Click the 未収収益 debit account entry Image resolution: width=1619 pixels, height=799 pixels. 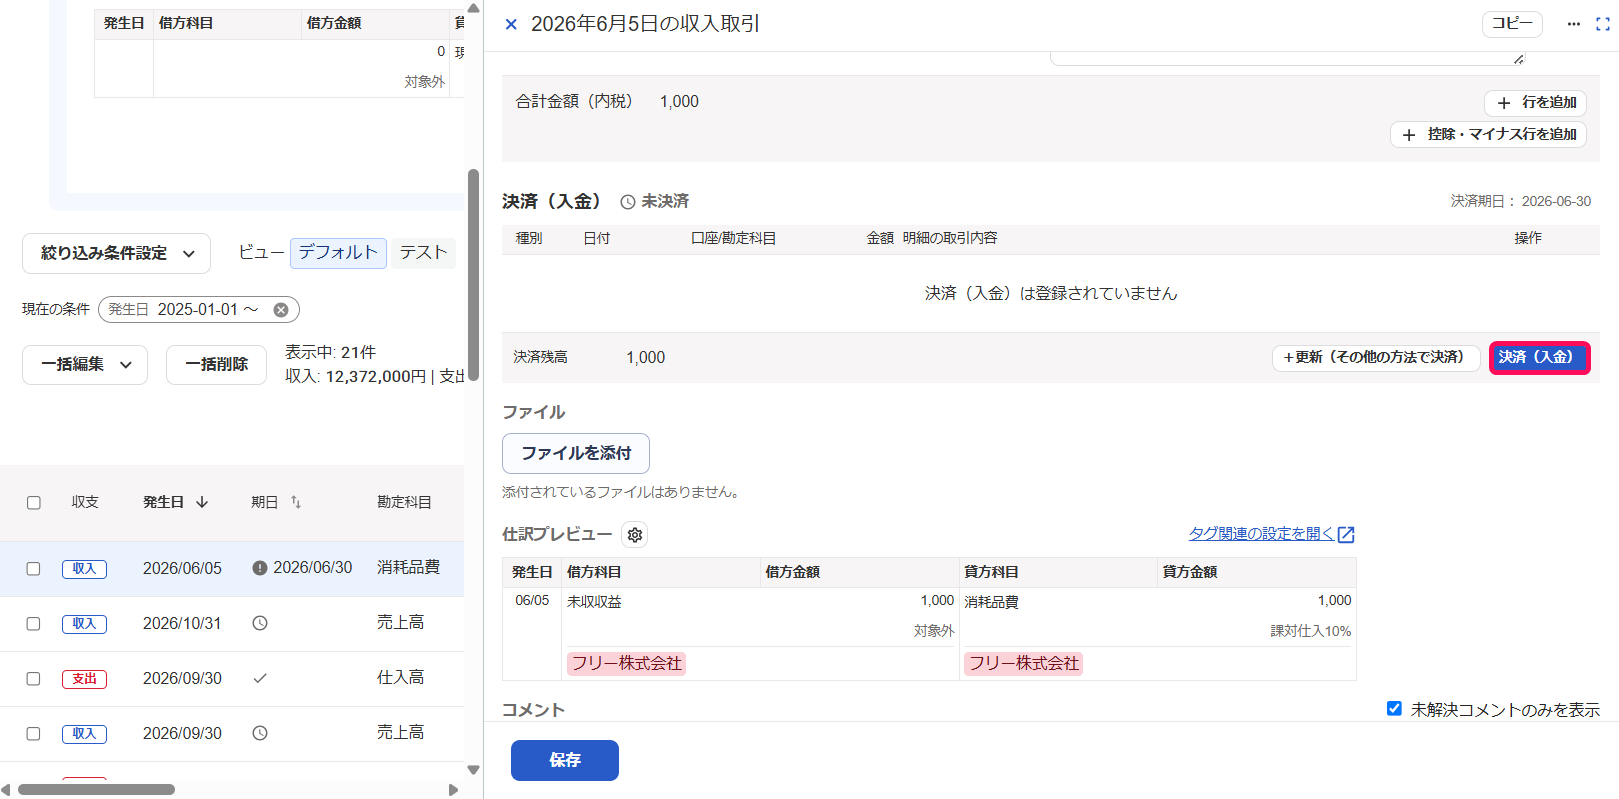click(x=594, y=602)
